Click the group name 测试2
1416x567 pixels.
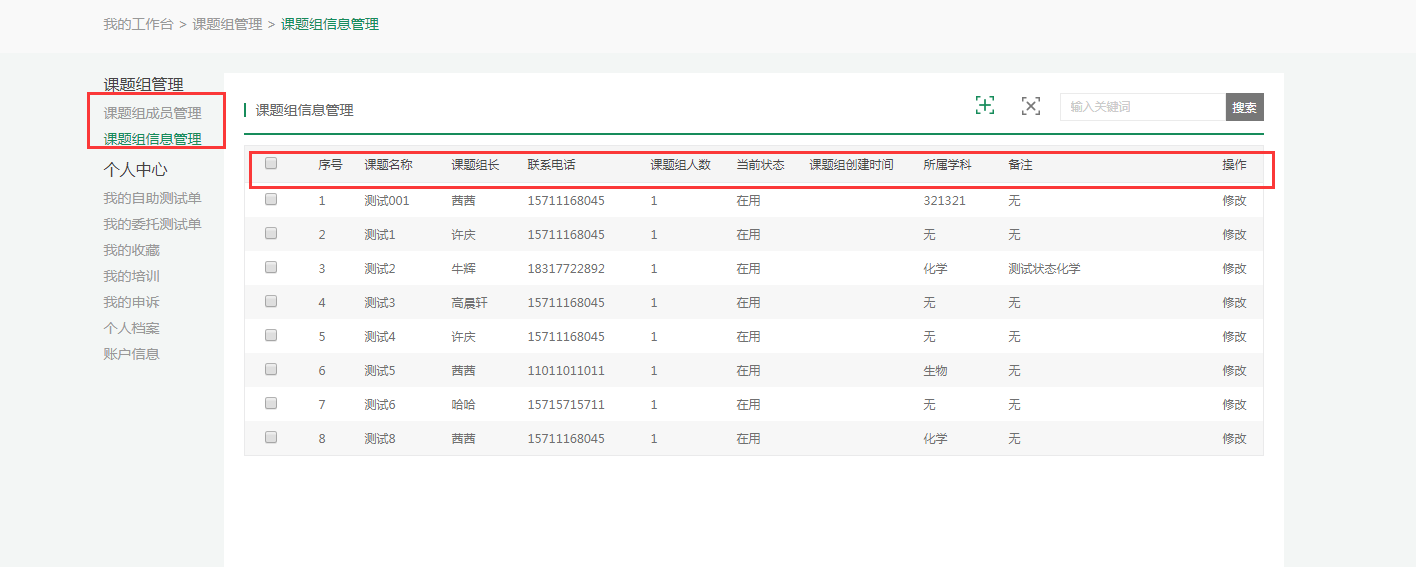click(x=380, y=269)
